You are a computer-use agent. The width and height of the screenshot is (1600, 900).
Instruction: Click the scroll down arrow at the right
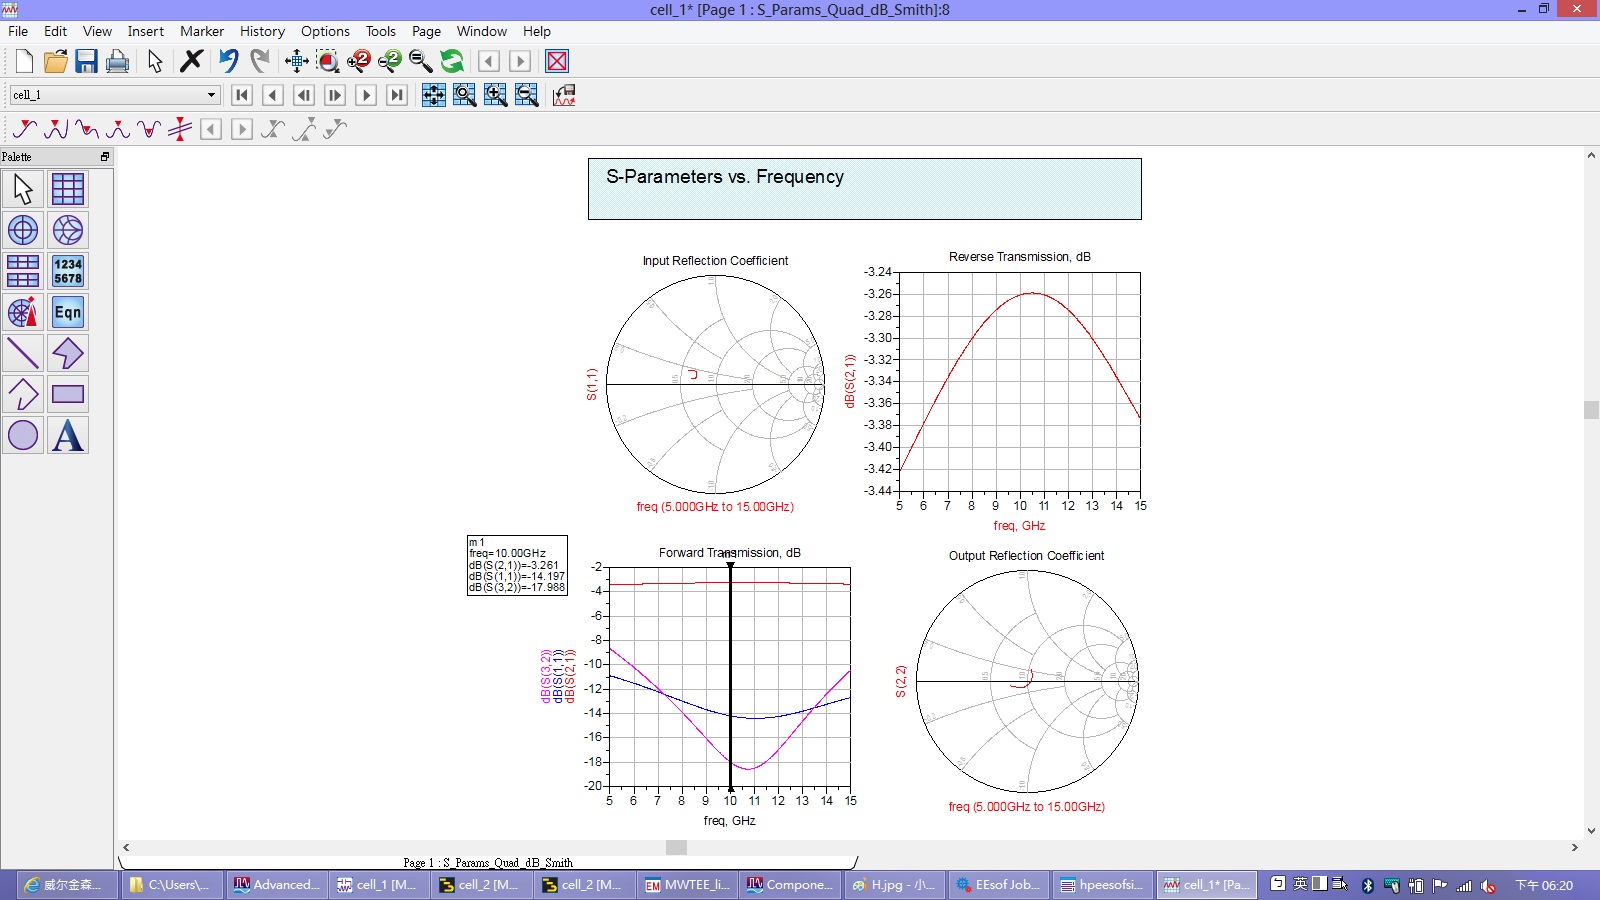click(x=1591, y=831)
